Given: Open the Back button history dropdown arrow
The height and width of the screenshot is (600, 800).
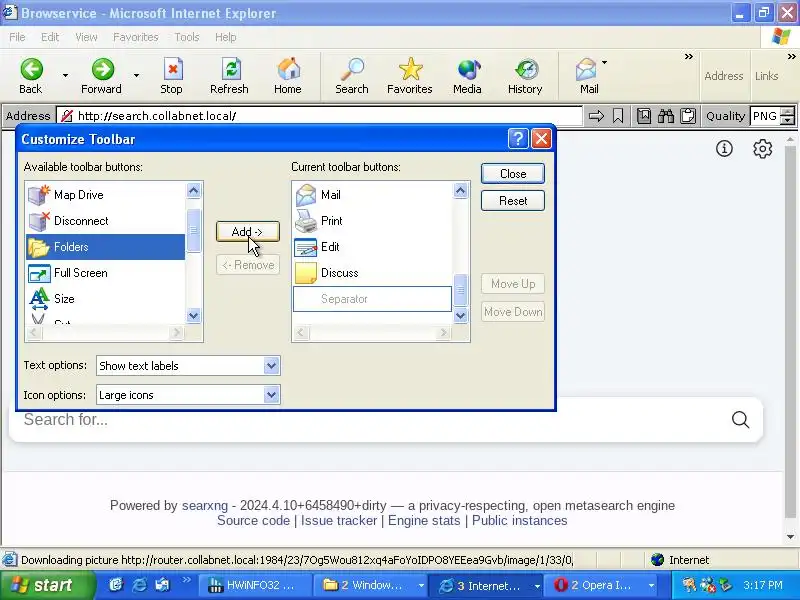Looking at the screenshot, I should tap(65, 76).
